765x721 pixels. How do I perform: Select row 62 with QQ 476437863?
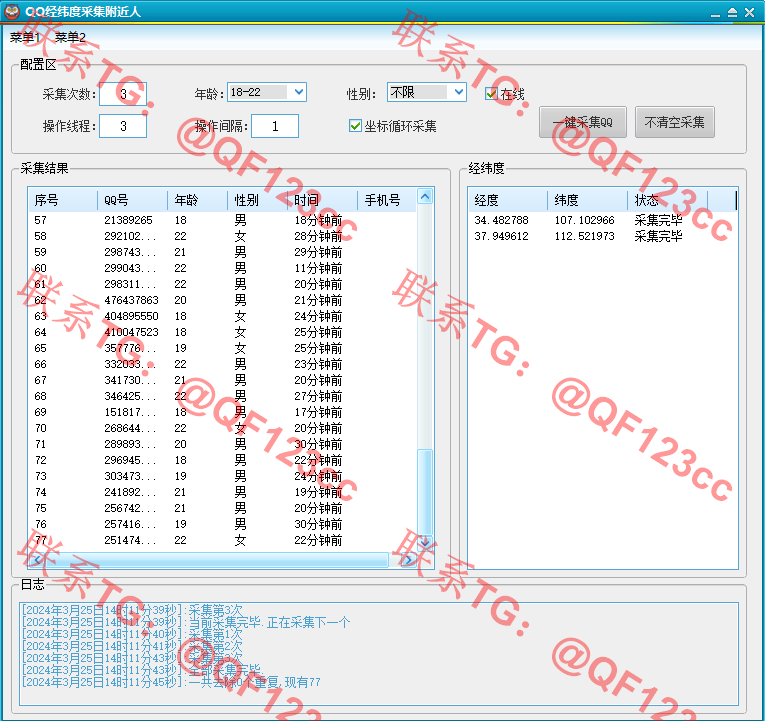click(x=222, y=300)
